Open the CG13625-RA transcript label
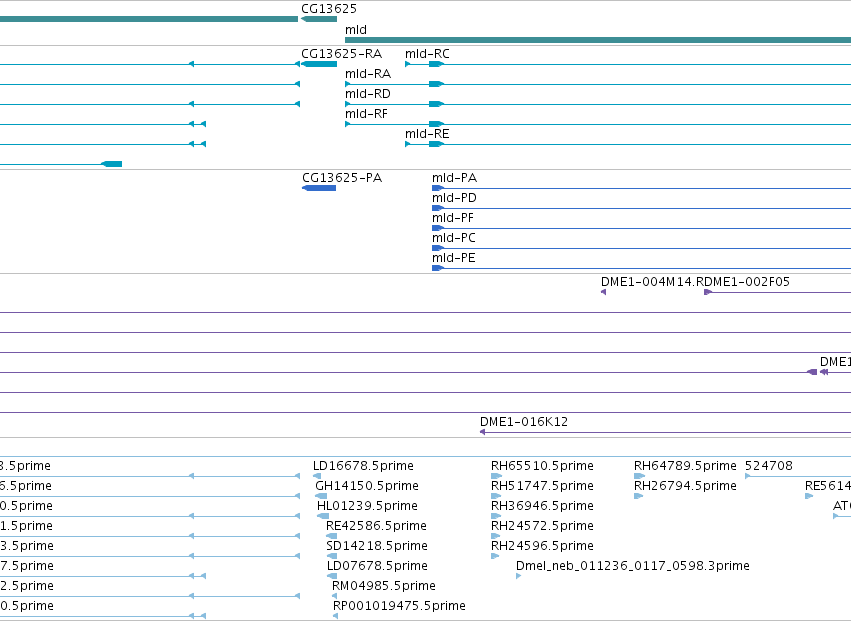 click(x=341, y=54)
